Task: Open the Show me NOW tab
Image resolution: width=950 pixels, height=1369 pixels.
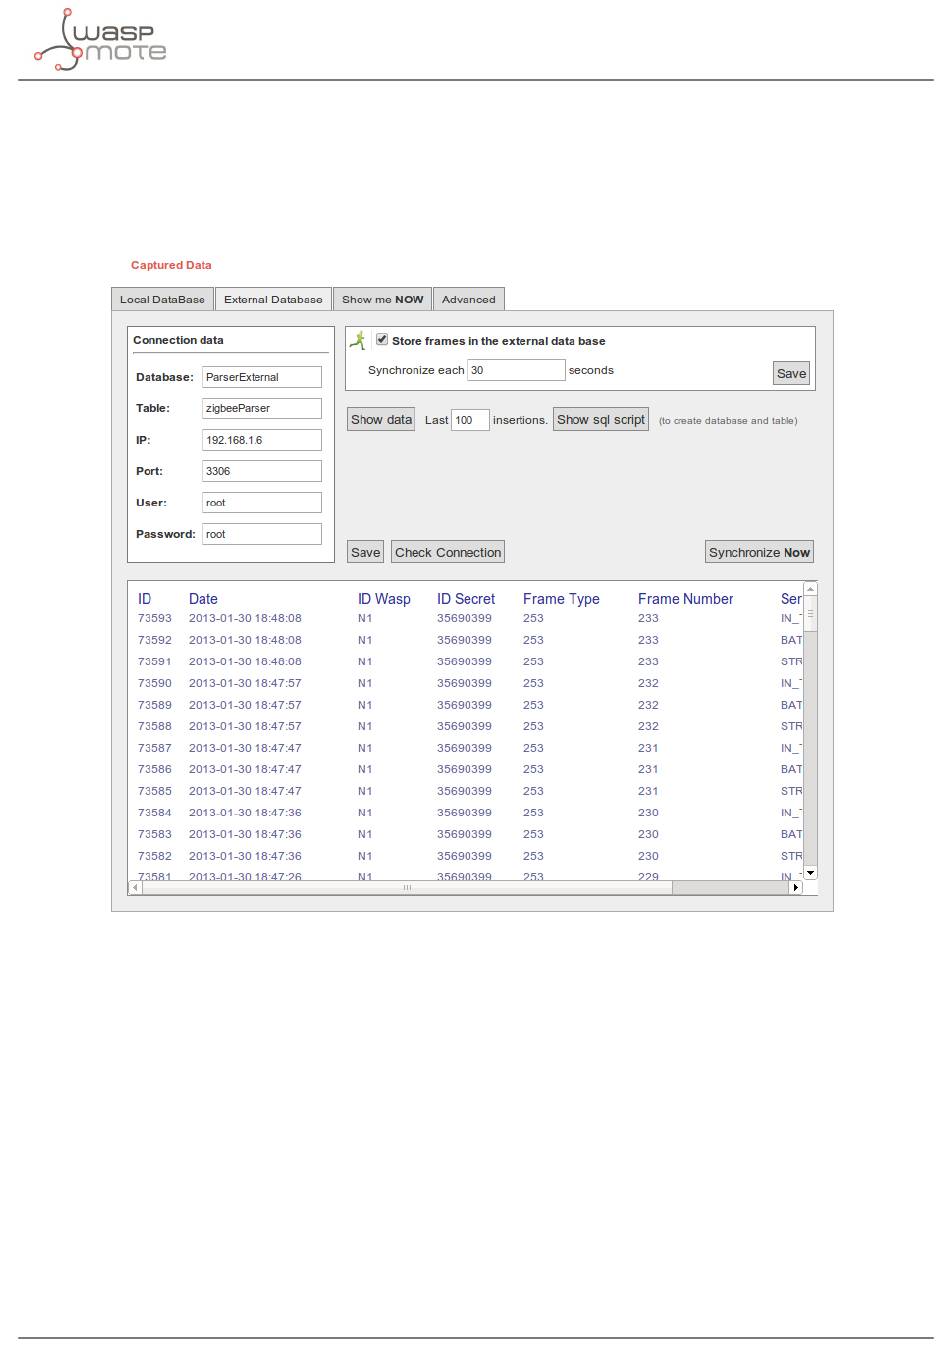Action: tap(383, 299)
